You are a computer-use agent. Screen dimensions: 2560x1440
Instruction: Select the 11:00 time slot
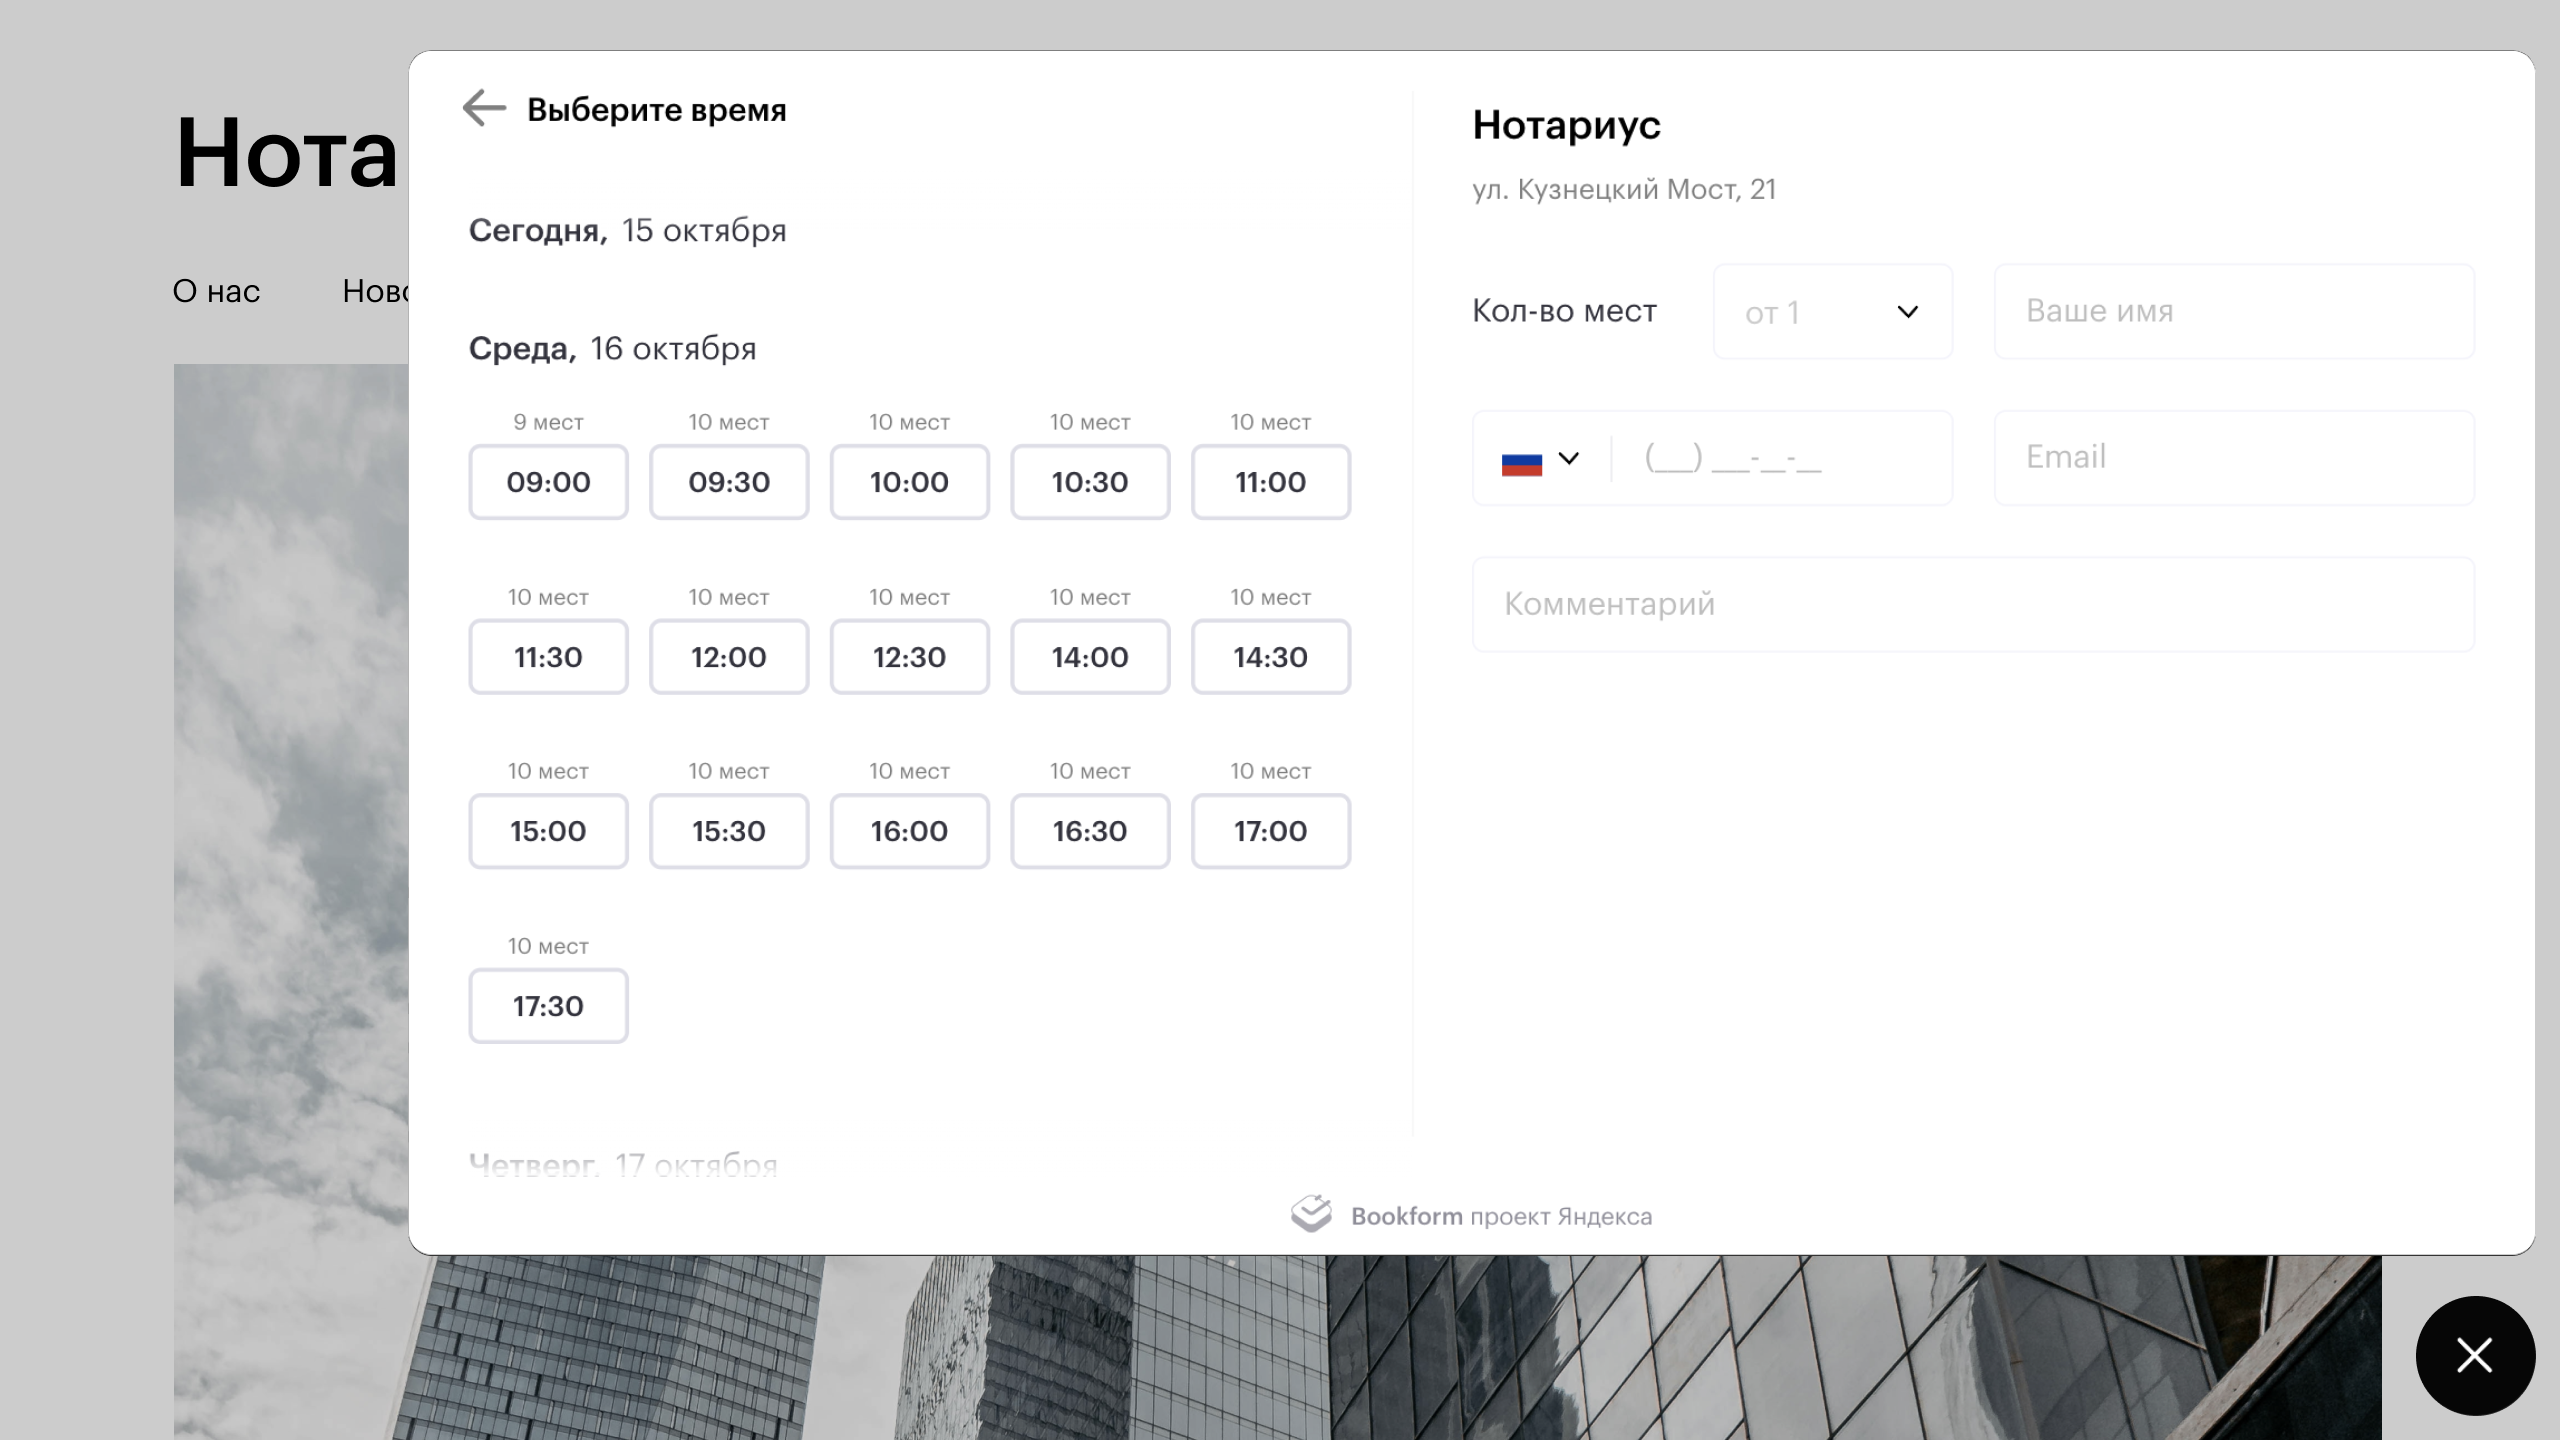1270,482
